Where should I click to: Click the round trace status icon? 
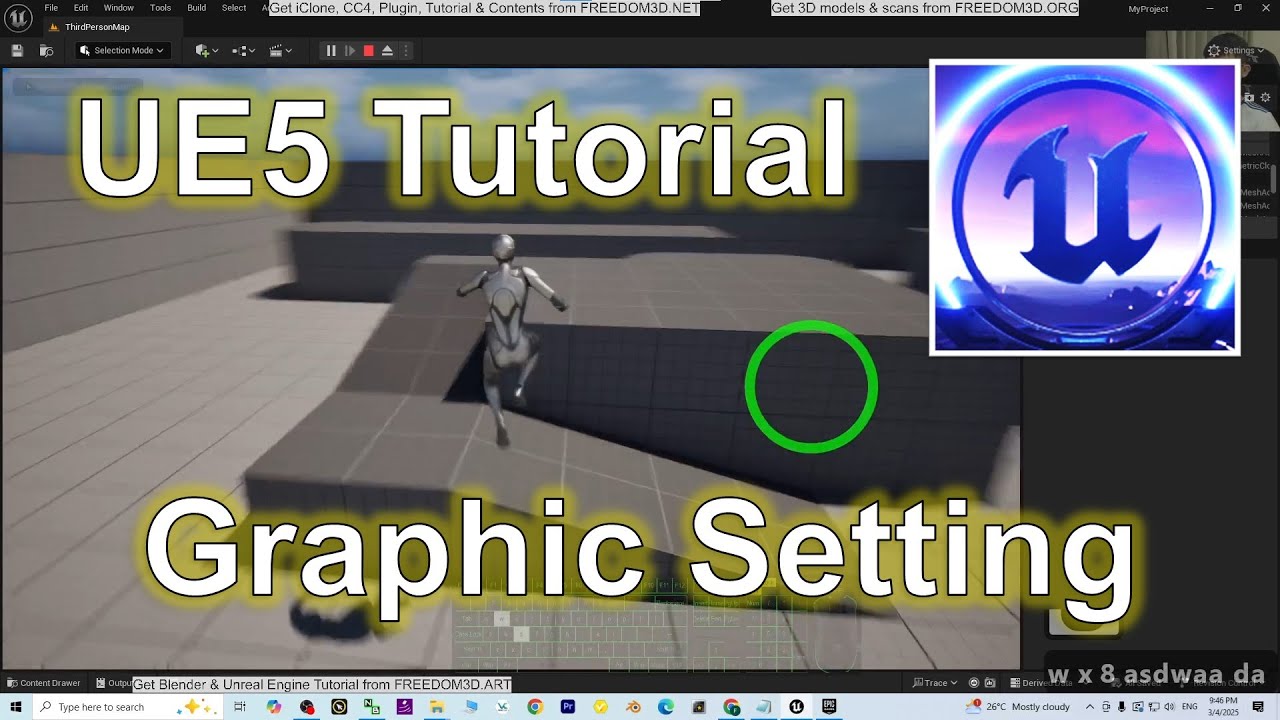(x=973, y=683)
